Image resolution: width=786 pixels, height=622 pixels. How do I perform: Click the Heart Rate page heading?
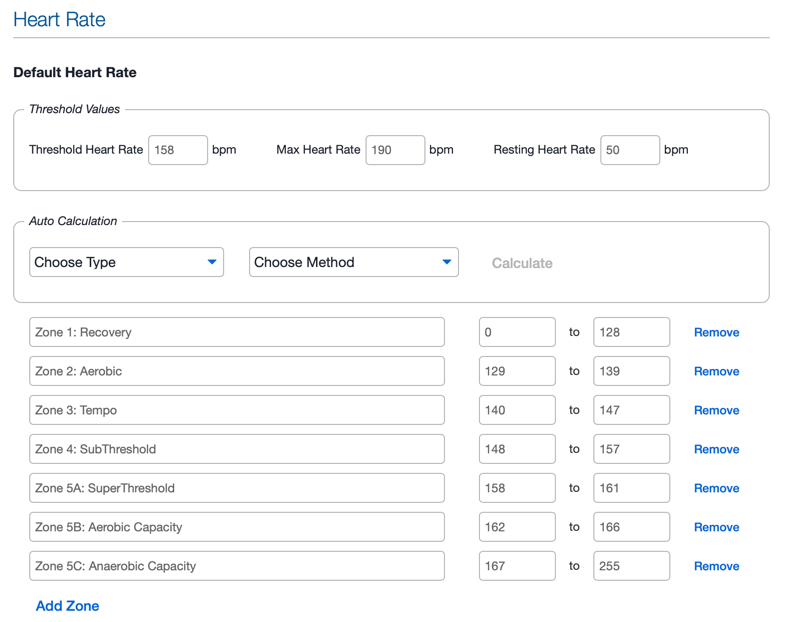click(59, 20)
